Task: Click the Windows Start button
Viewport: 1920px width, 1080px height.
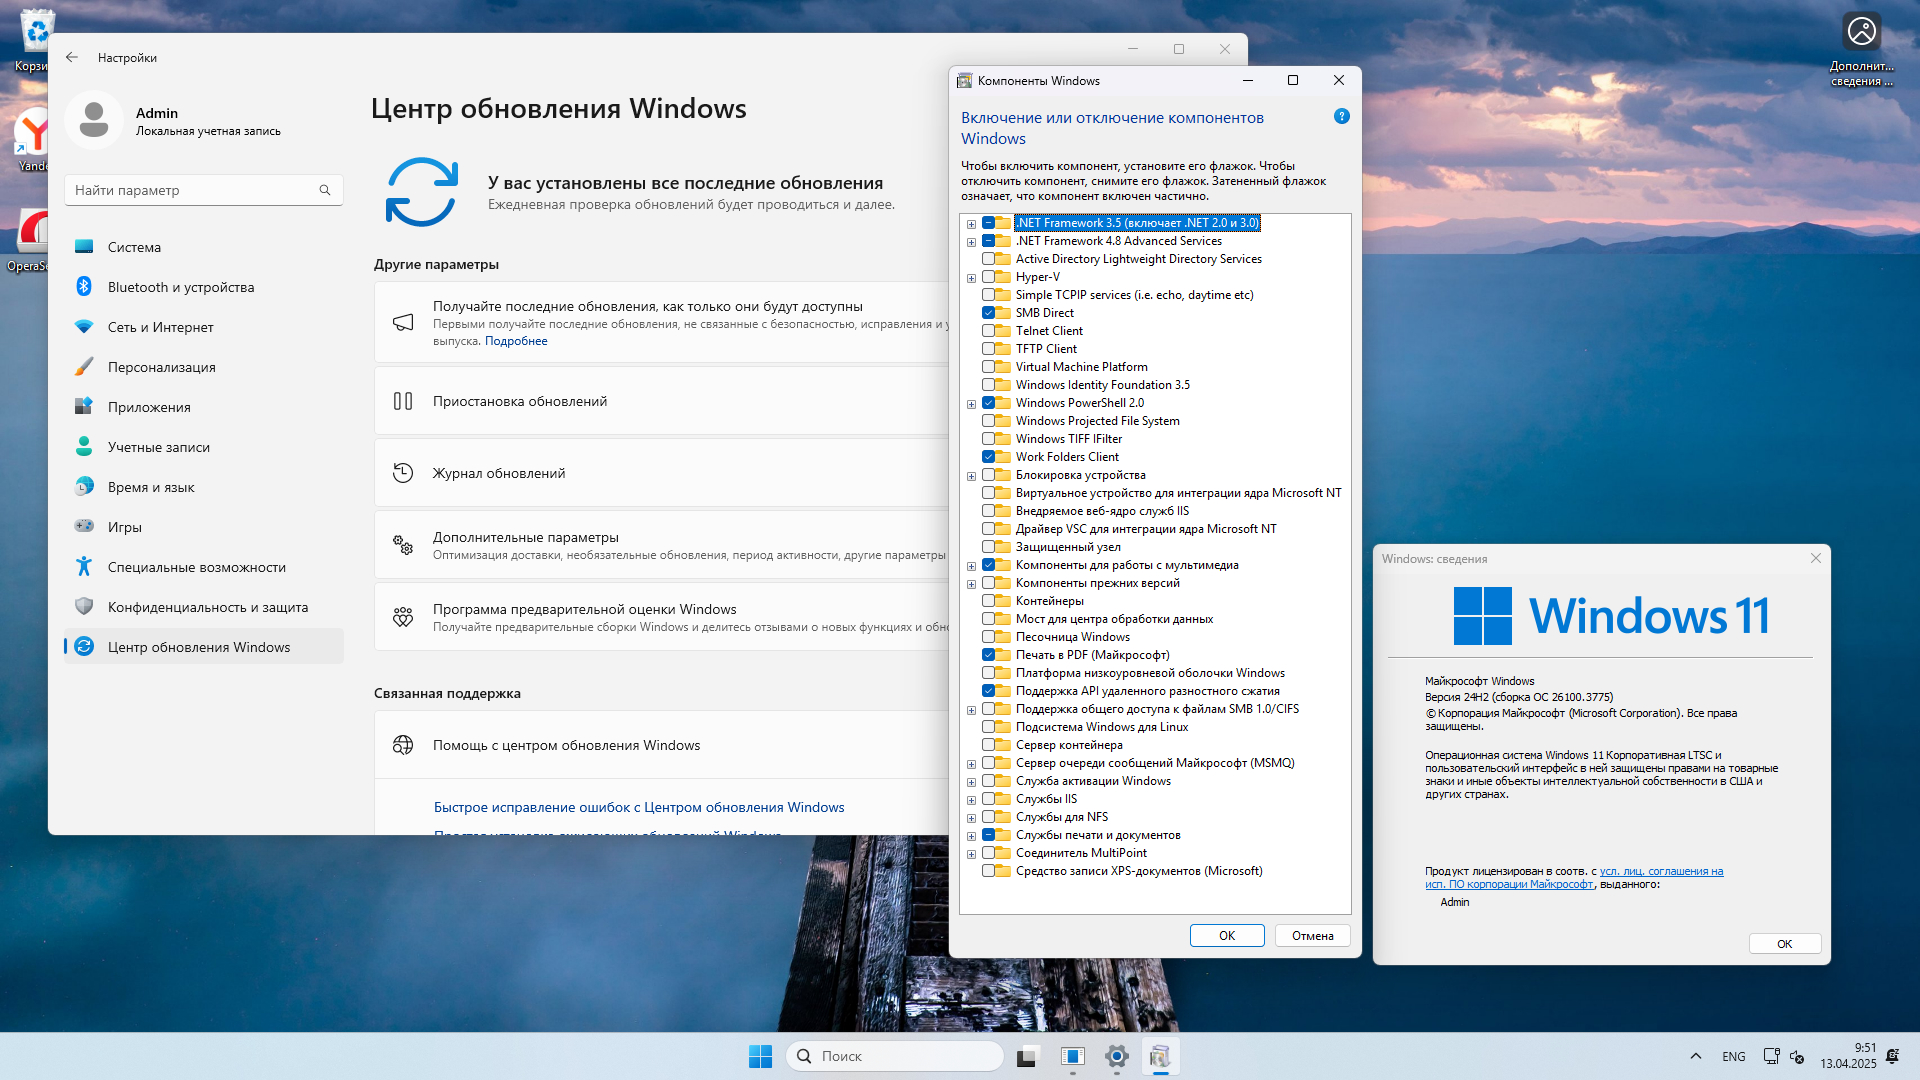Action: [760, 1056]
